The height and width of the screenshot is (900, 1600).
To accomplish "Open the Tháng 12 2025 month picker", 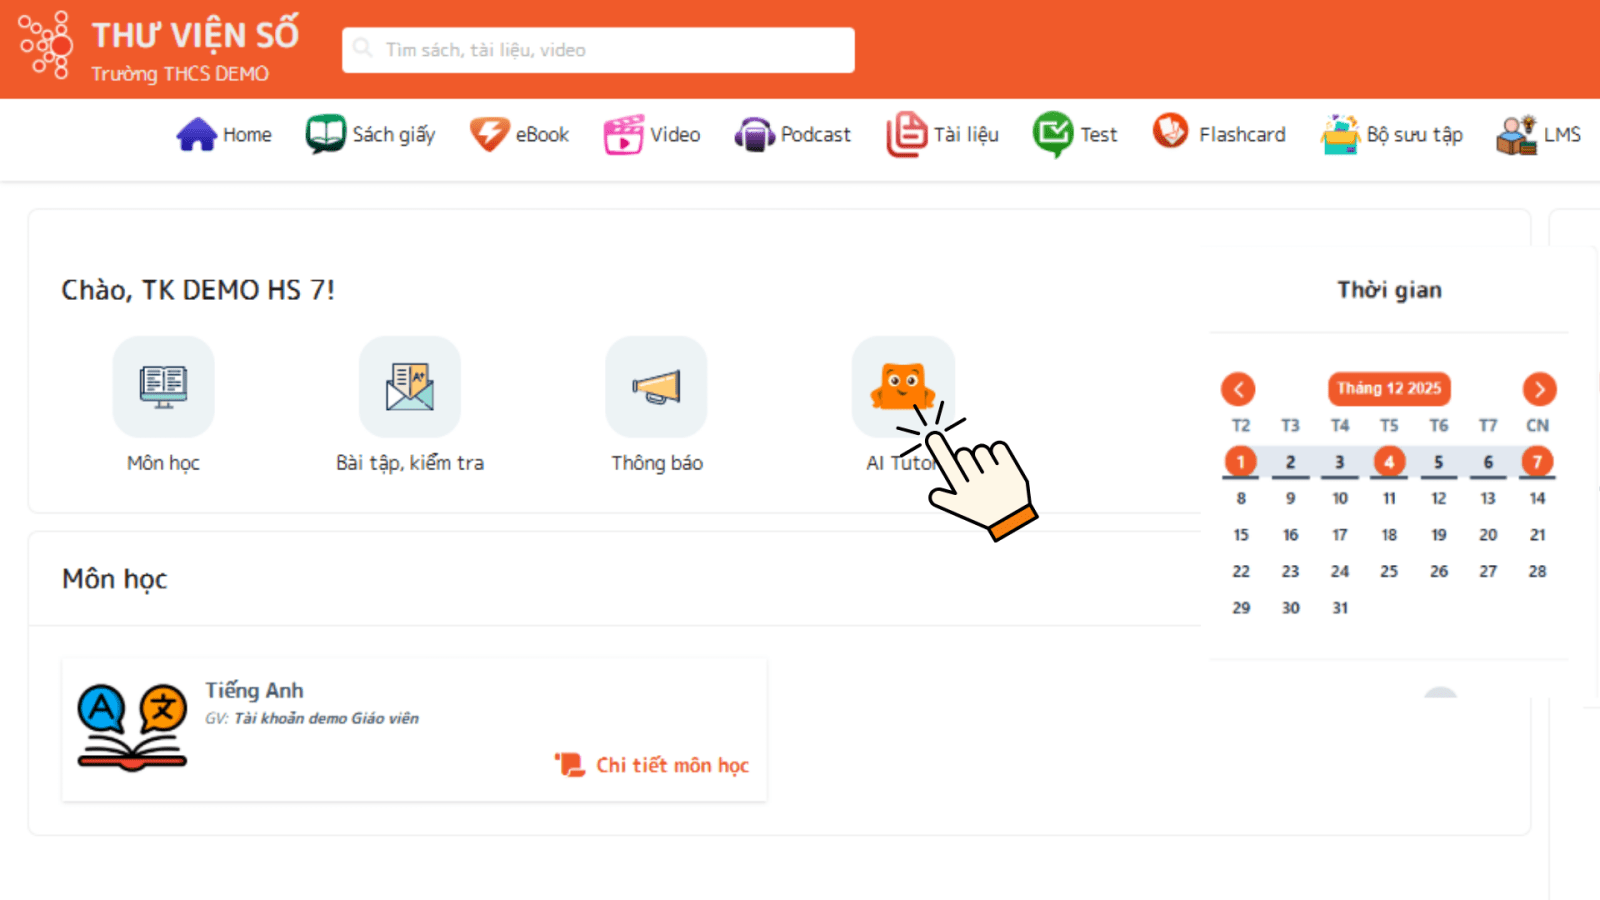I will click(x=1389, y=389).
